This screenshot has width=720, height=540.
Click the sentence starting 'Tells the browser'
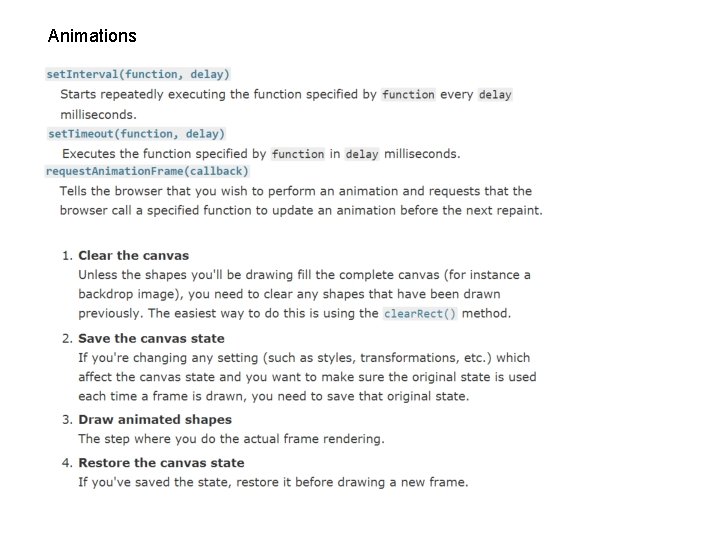[x=295, y=191]
